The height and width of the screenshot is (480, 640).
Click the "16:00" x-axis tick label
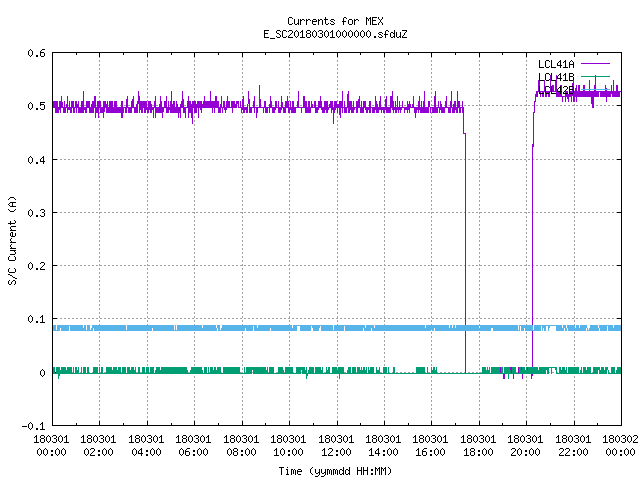(x=431, y=452)
